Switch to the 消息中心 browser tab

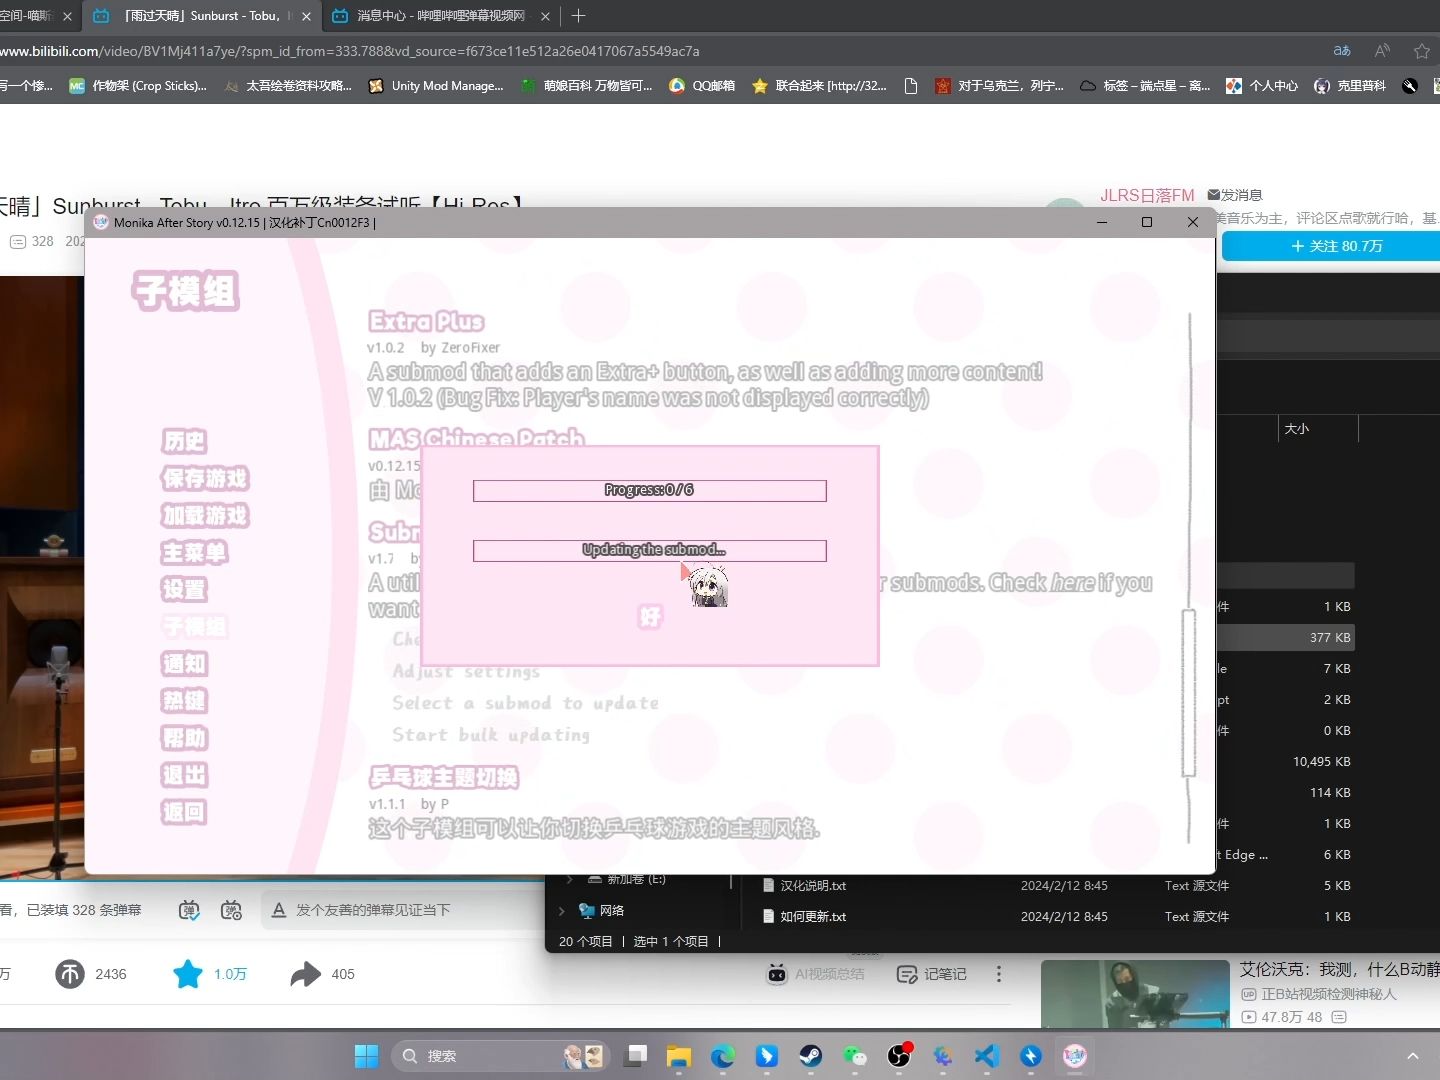(440, 16)
